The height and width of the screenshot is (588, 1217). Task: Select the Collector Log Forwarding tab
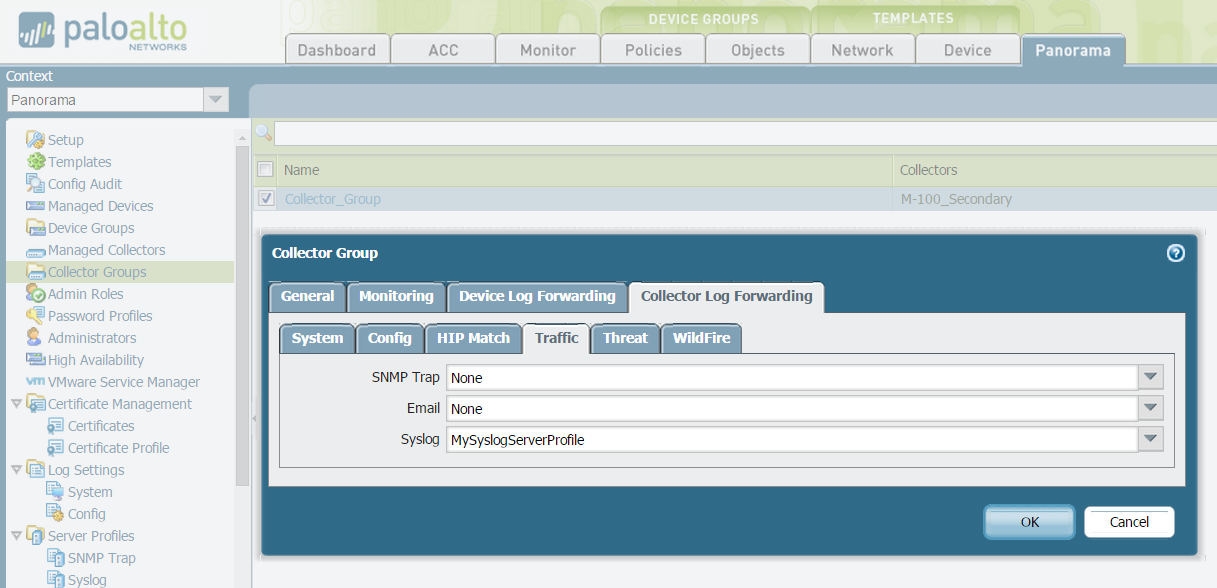727,297
